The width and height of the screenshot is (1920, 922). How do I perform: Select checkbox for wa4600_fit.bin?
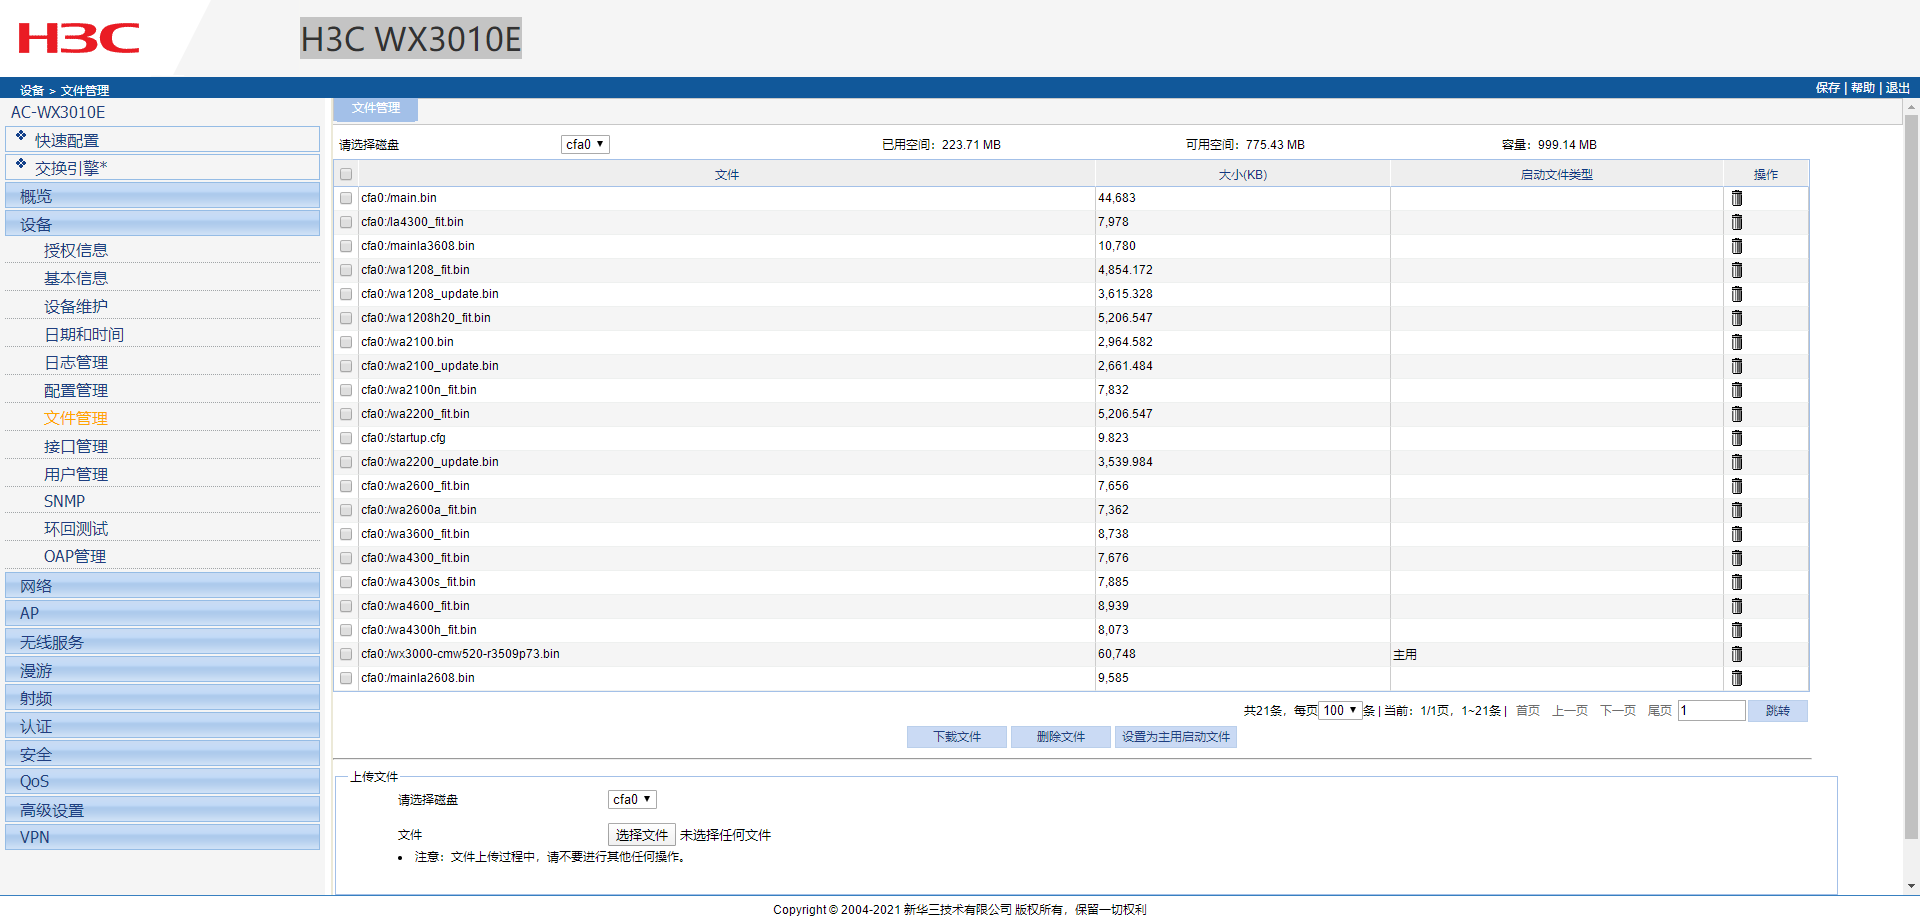pos(346,606)
